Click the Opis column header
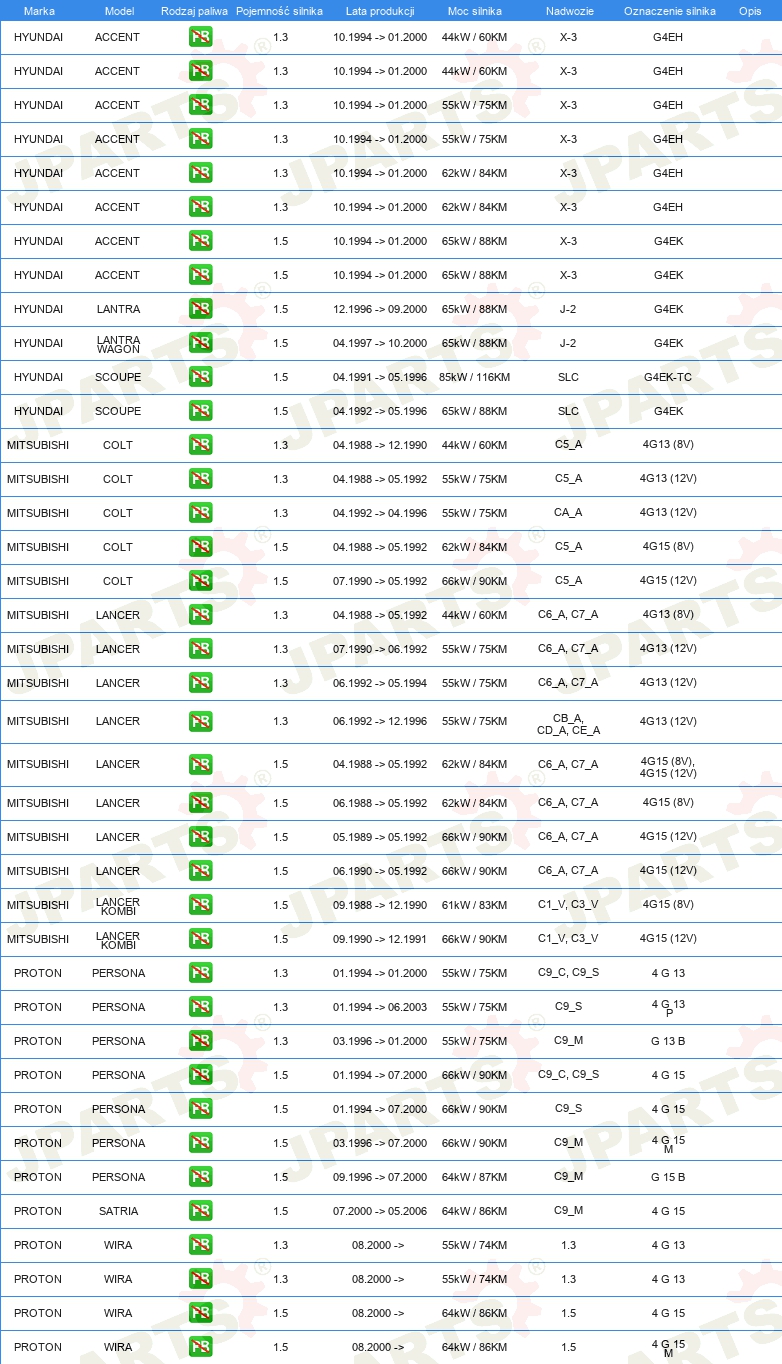The image size is (782, 1364). pos(750,11)
